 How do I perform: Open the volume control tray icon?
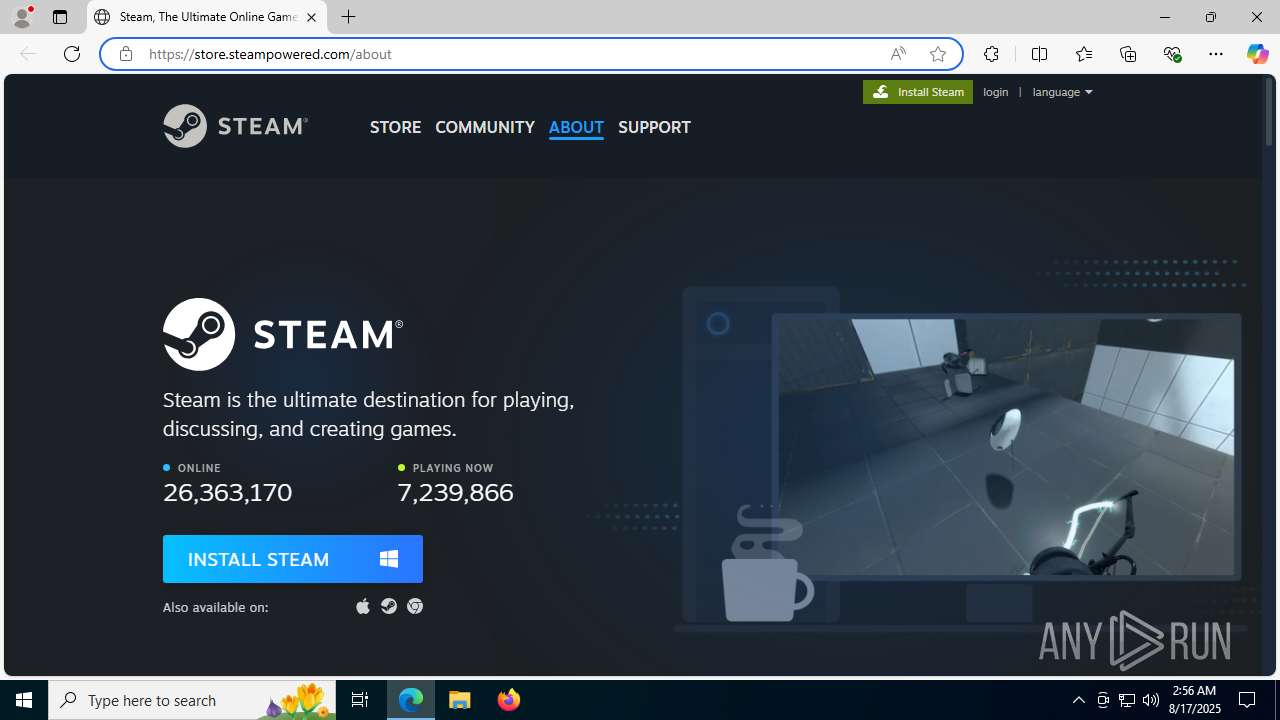1151,700
